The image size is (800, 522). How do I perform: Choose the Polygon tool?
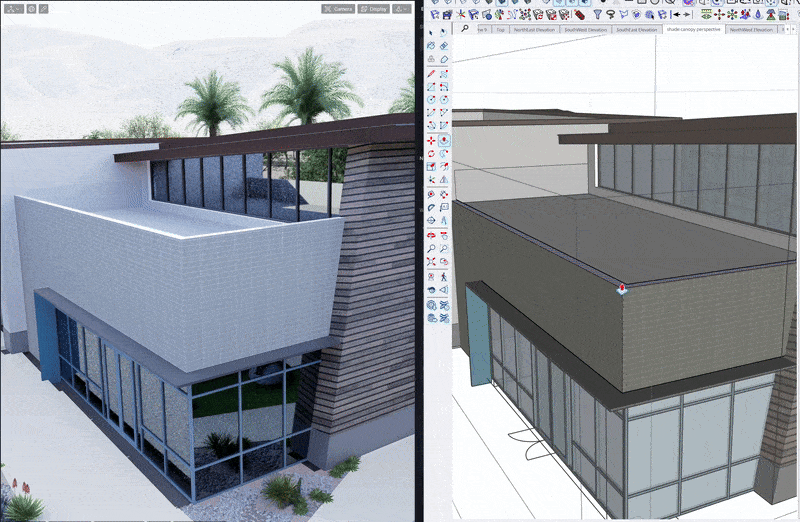tap(444, 100)
